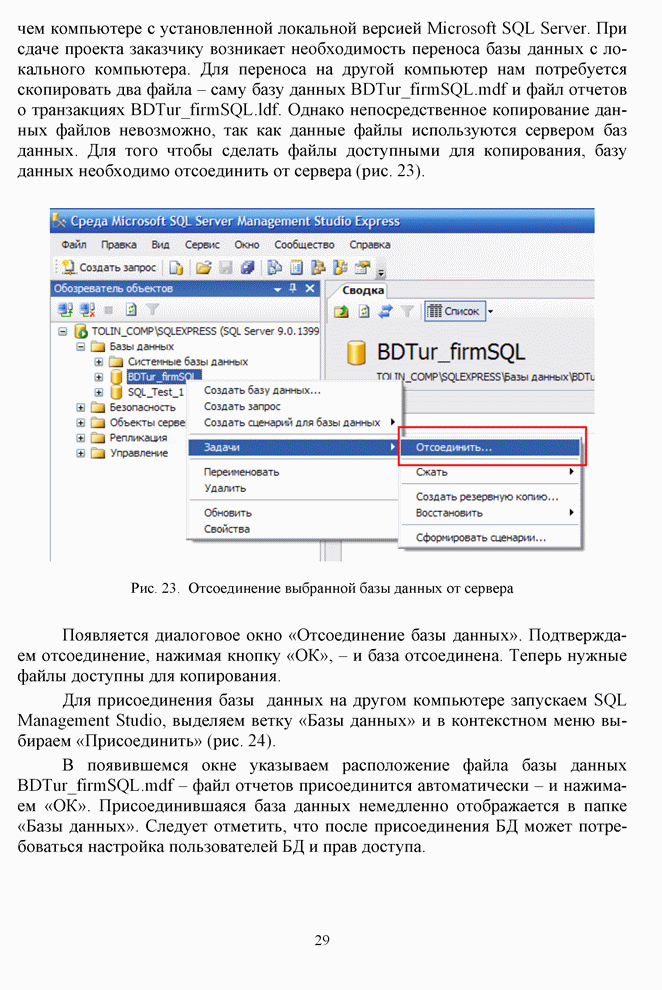The height and width of the screenshot is (990, 662).
Task: Switch to the Сводка tab
Action: (364, 290)
